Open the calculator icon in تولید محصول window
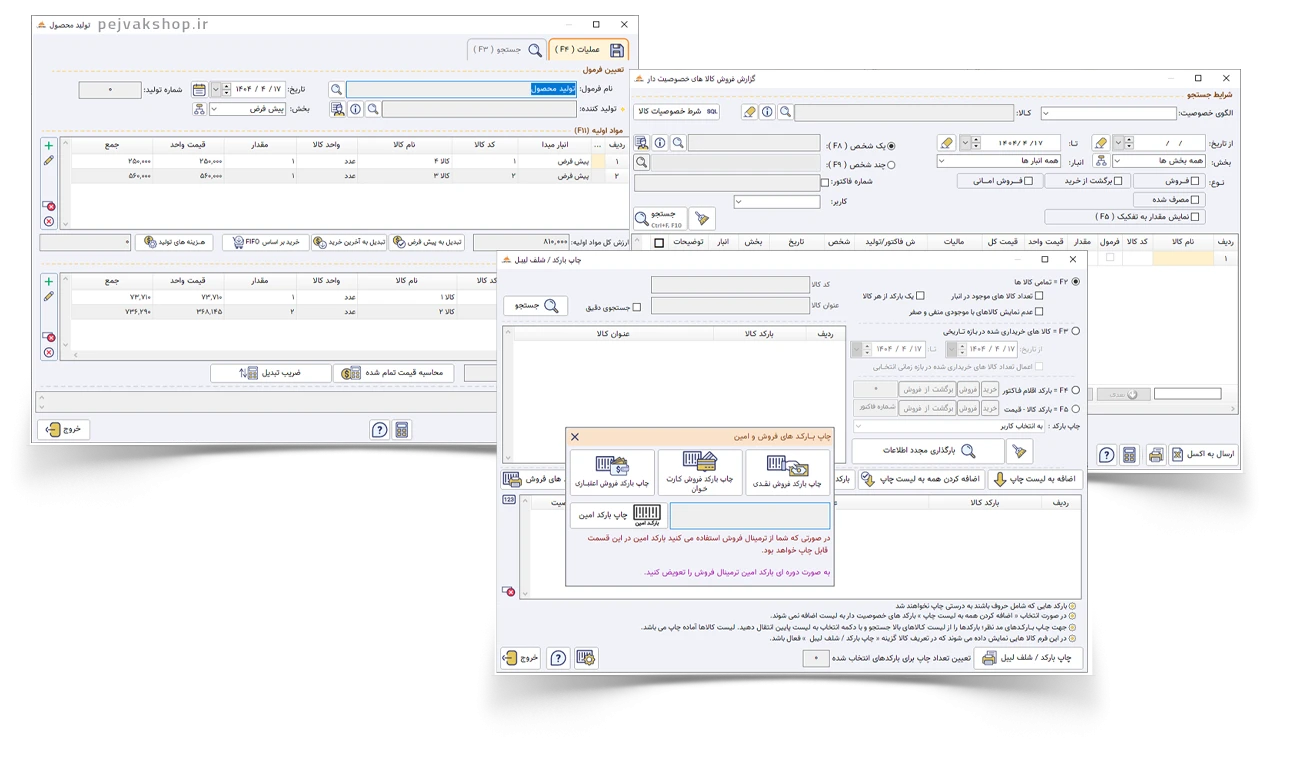Viewport: 1300px width, 764px height. click(402, 430)
